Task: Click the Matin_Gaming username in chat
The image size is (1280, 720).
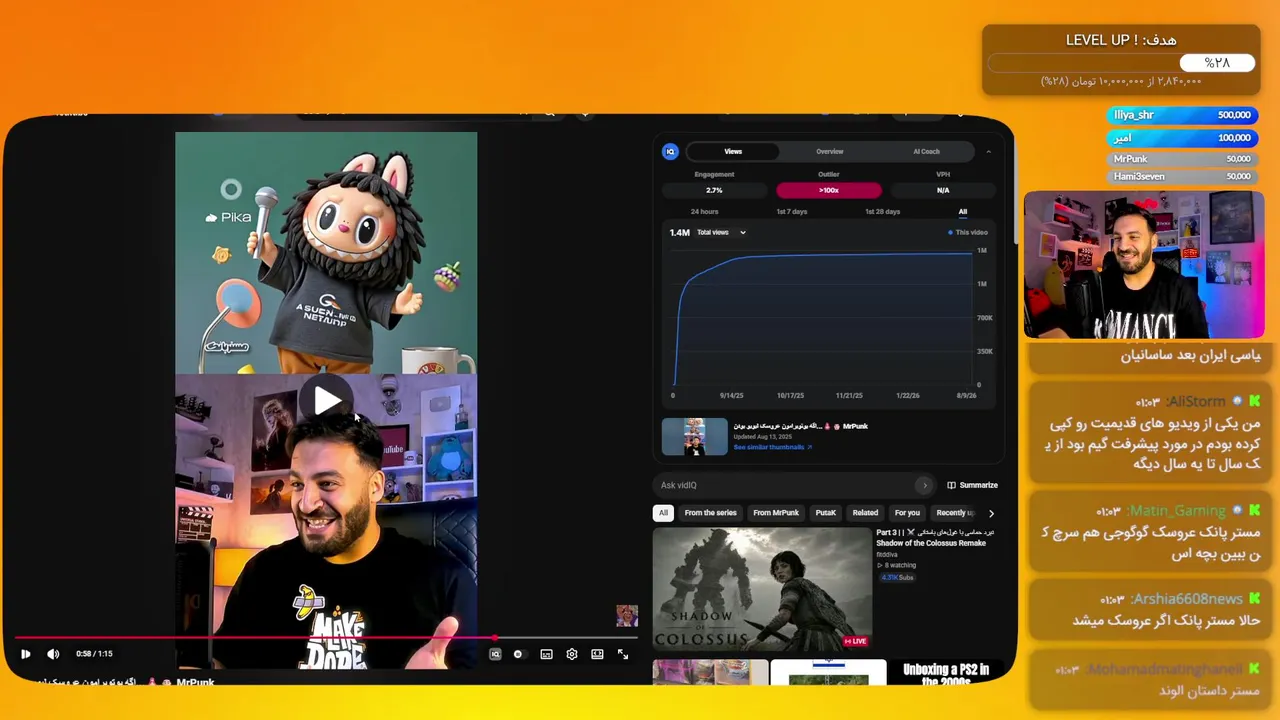Action: click(x=1177, y=510)
